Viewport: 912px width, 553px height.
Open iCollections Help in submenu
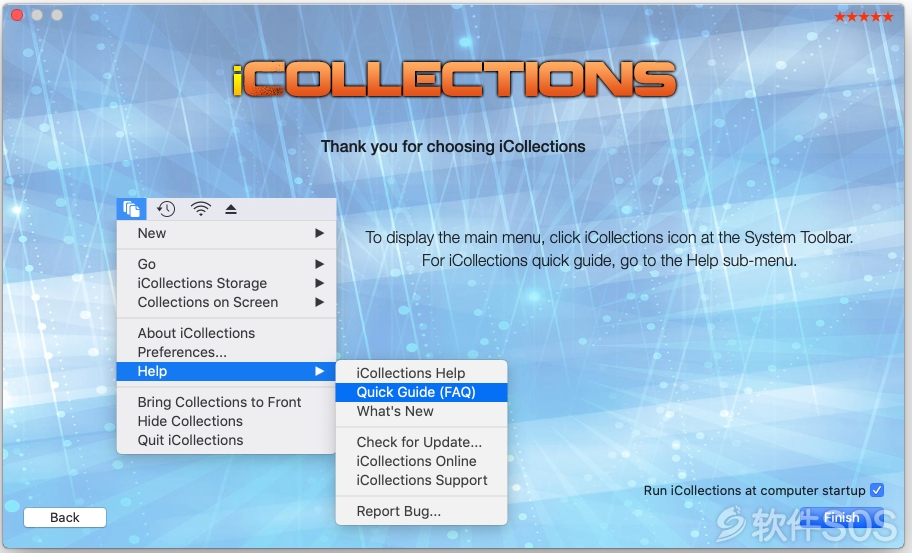(422, 373)
